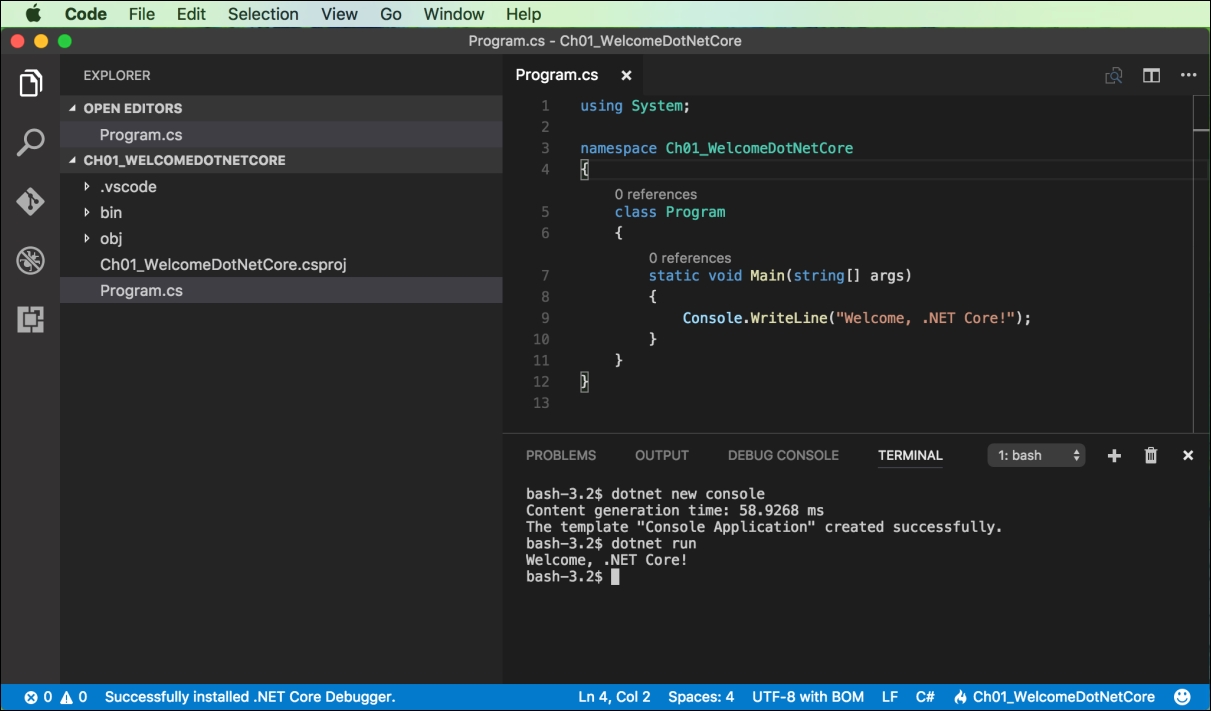Open the Source Control view
Viewport: 1211px width, 711px height.
pyautogui.click(x=31, y=201)
